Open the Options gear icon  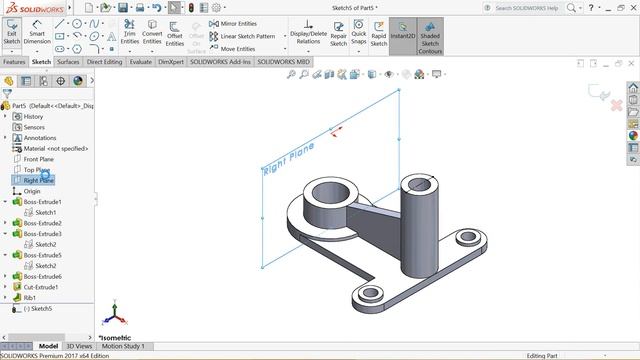216,7
